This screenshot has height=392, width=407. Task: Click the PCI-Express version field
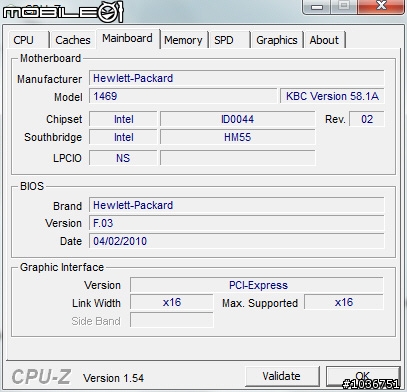pos(257,285)
